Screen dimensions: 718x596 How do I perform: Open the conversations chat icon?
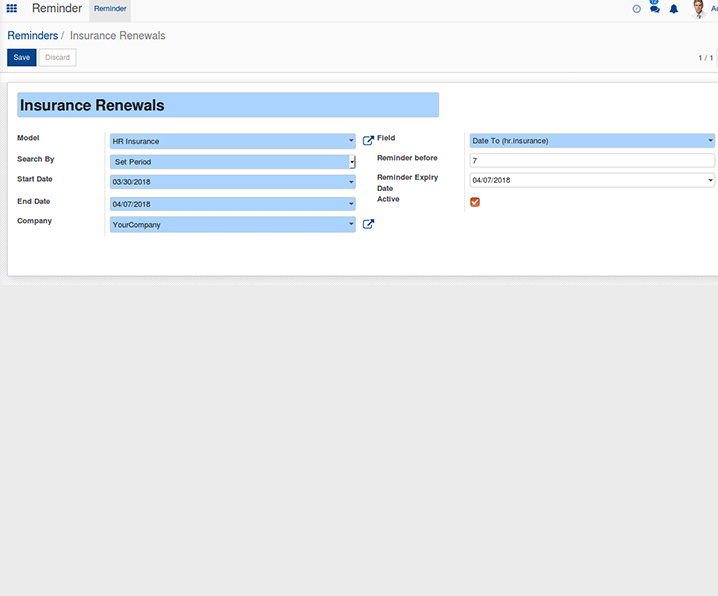pos(654,9)
